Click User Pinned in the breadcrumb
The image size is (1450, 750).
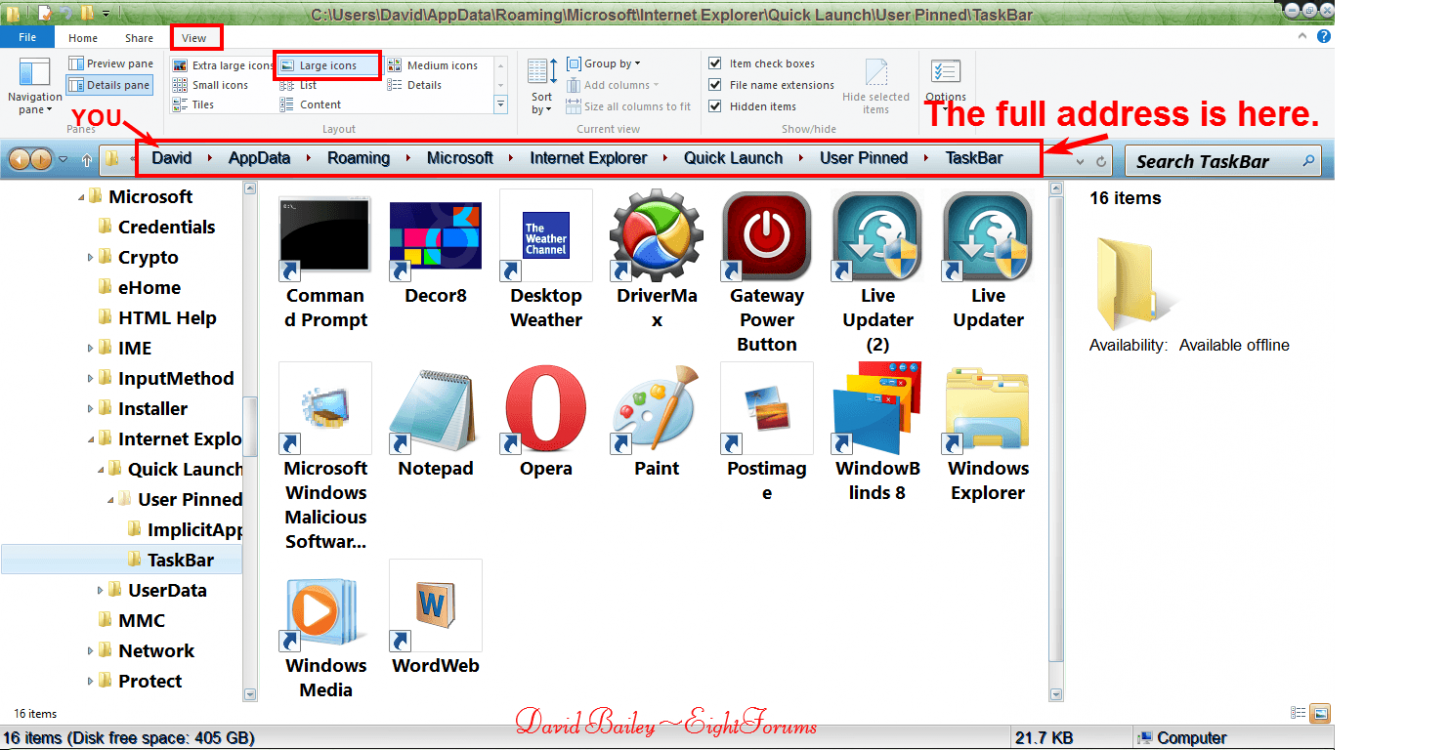(863, 158)
